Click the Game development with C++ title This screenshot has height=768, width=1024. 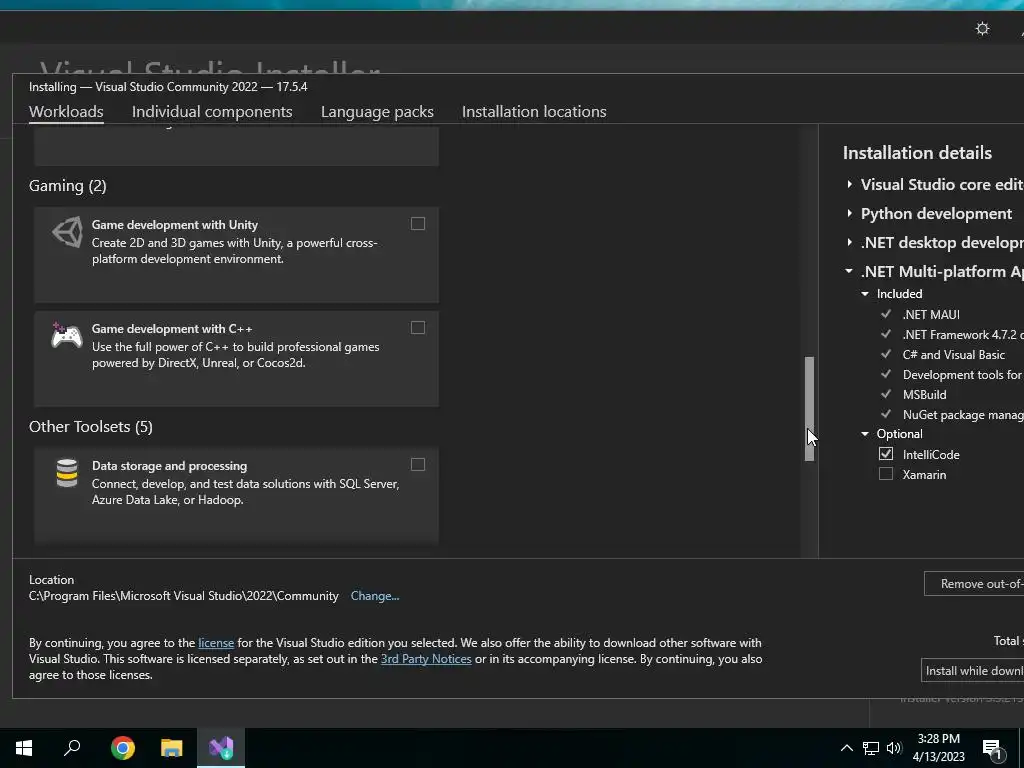[172, 328]
